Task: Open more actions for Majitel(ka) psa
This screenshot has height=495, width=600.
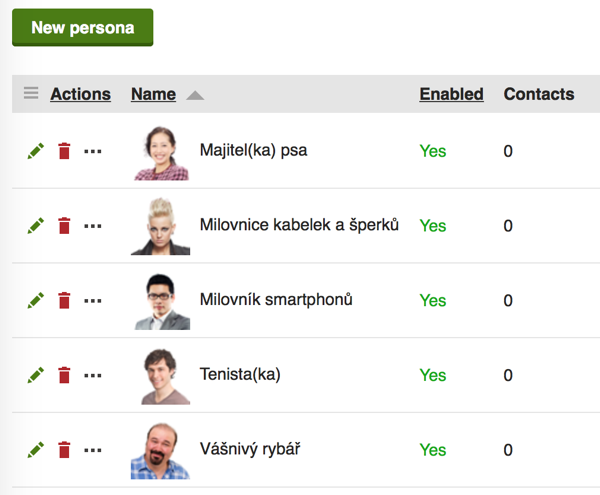Action: click(x=93, y=151)
